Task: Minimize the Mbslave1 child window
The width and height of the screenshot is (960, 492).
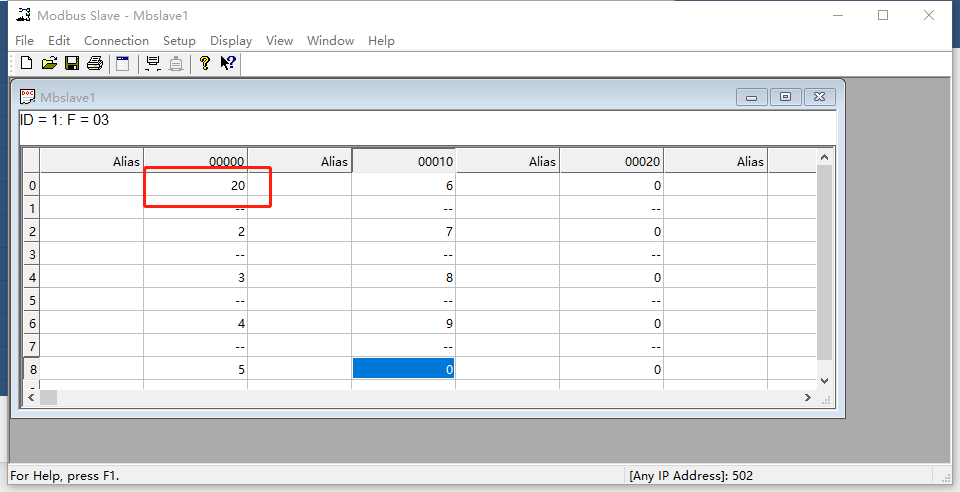Action: (x=751, y=97)
